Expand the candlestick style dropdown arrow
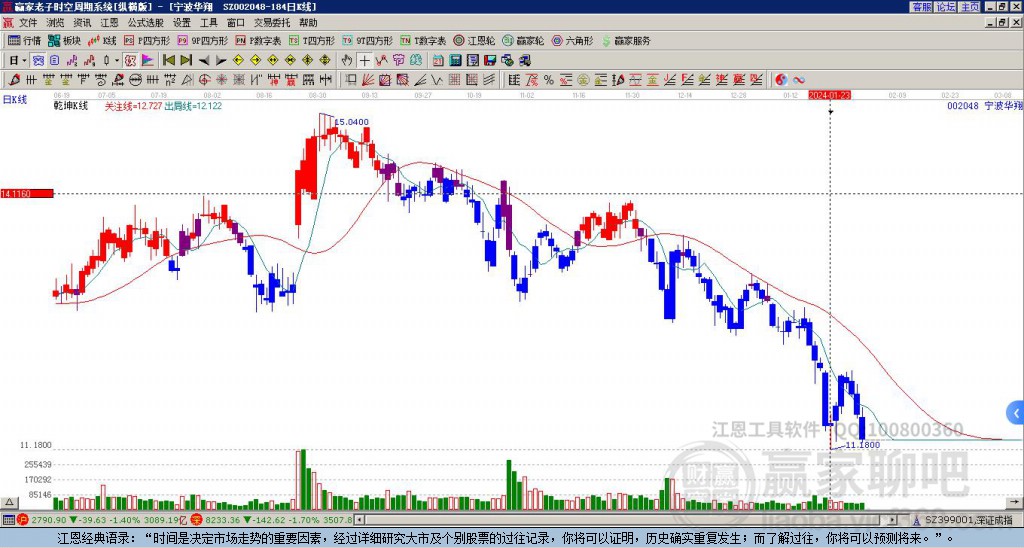The width and height of the screenshot is (1024, 548). coord(117,61)
